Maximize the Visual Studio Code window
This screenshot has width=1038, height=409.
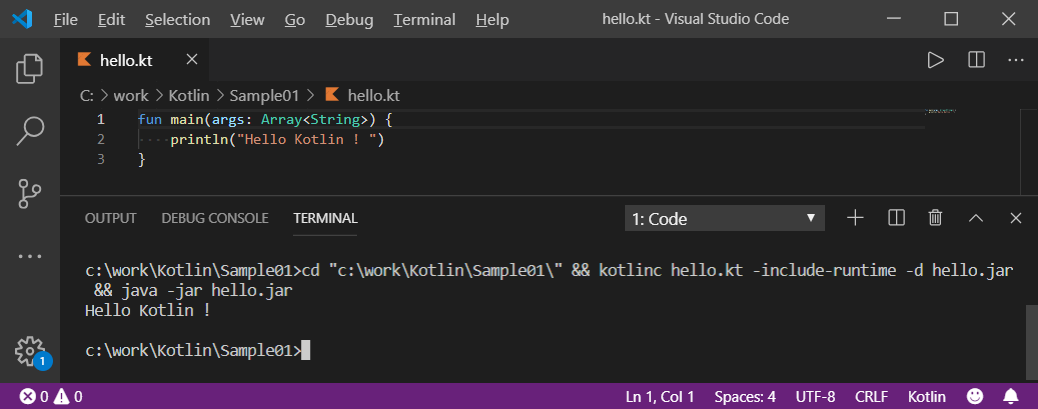coord(951,19)
